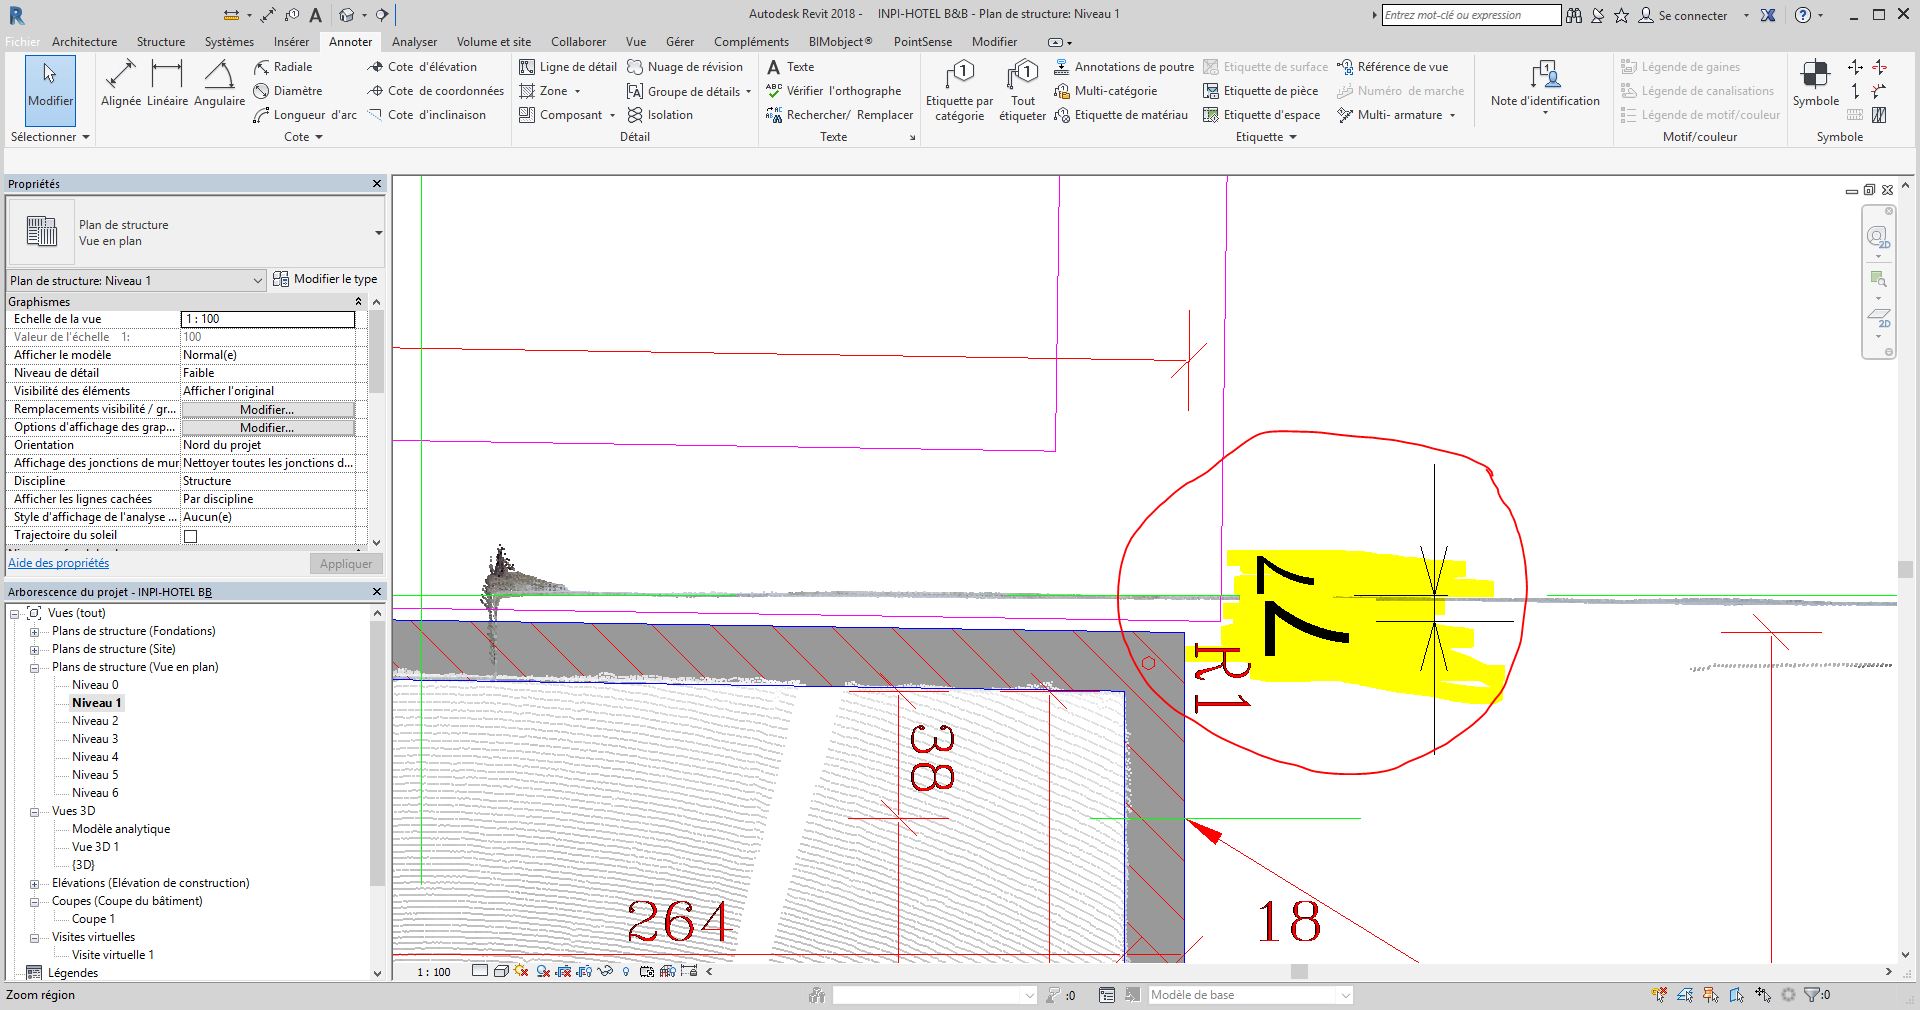
Task: Open the Gérer ribbon tab
Action: pos(680,42)
